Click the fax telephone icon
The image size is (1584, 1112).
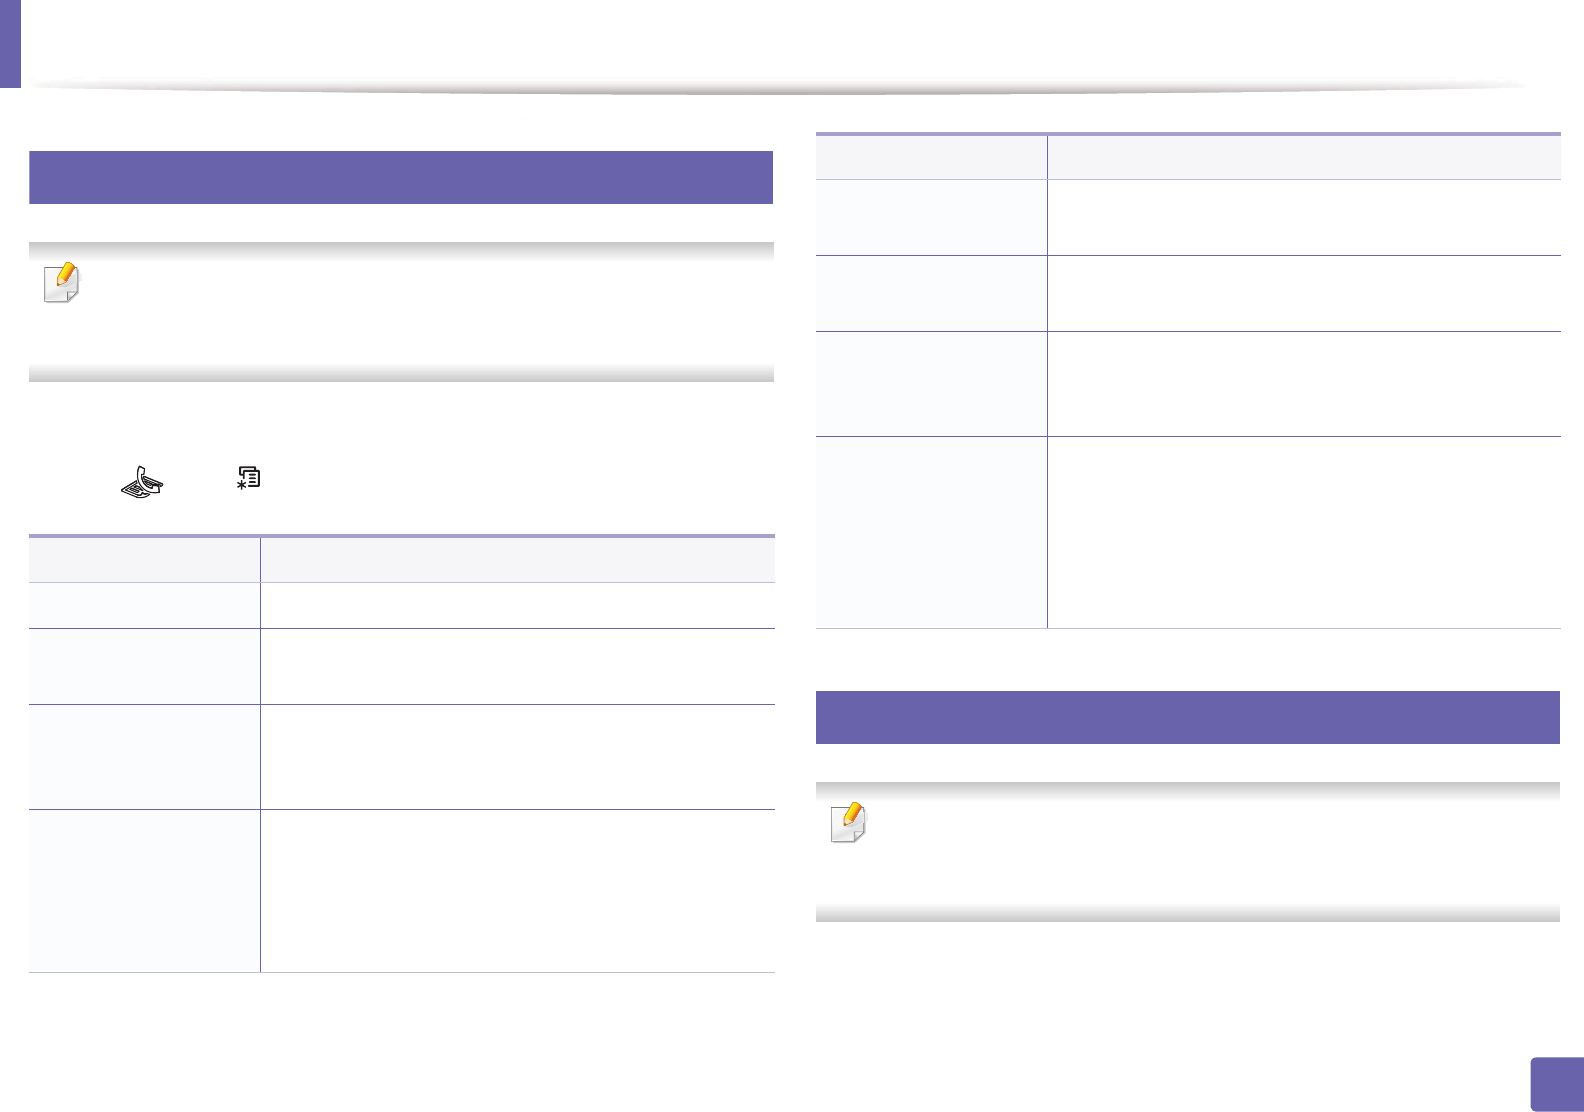click(142, 481)
